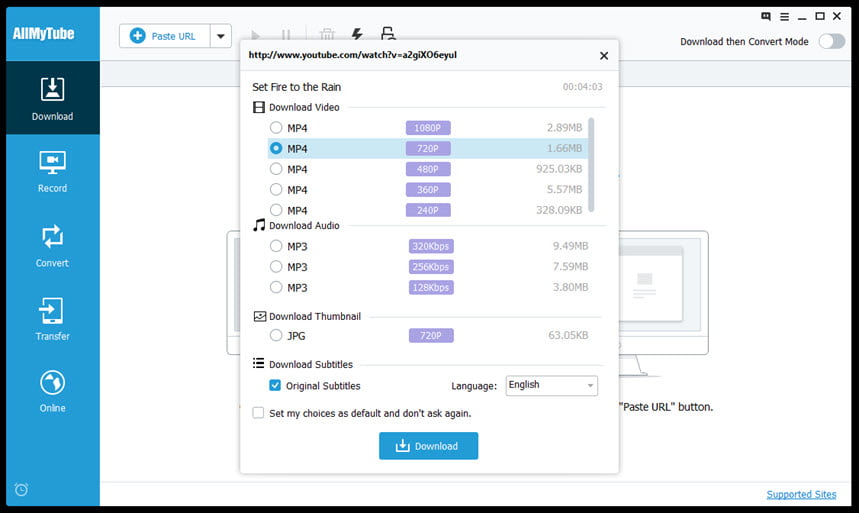The height and width of the screenshot is (513, 860).
Task: Open the subtitle Language dropdown
Action: click(x=551, y=385)
